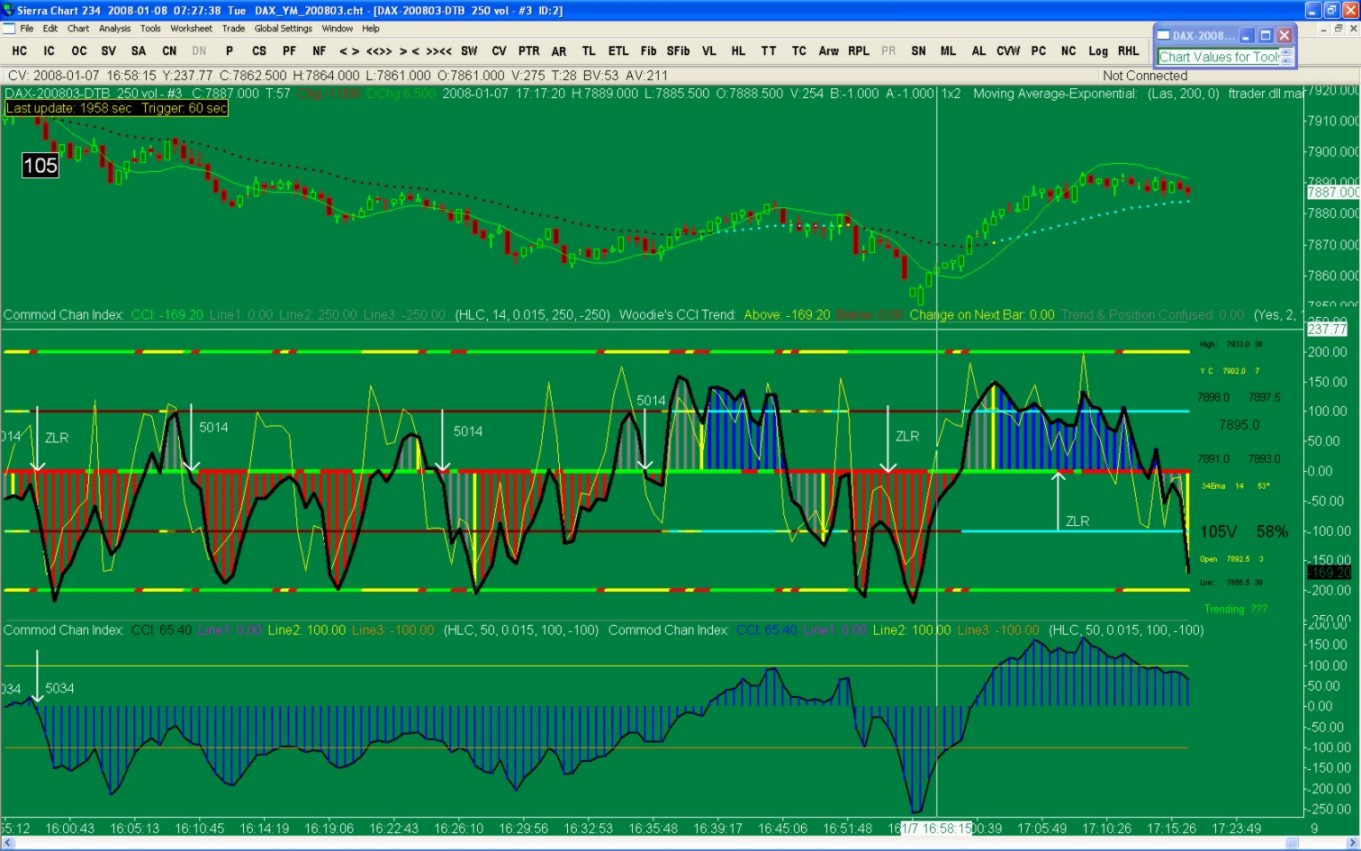
Task: Click the NF toolbar button
Action: (319, 51)
